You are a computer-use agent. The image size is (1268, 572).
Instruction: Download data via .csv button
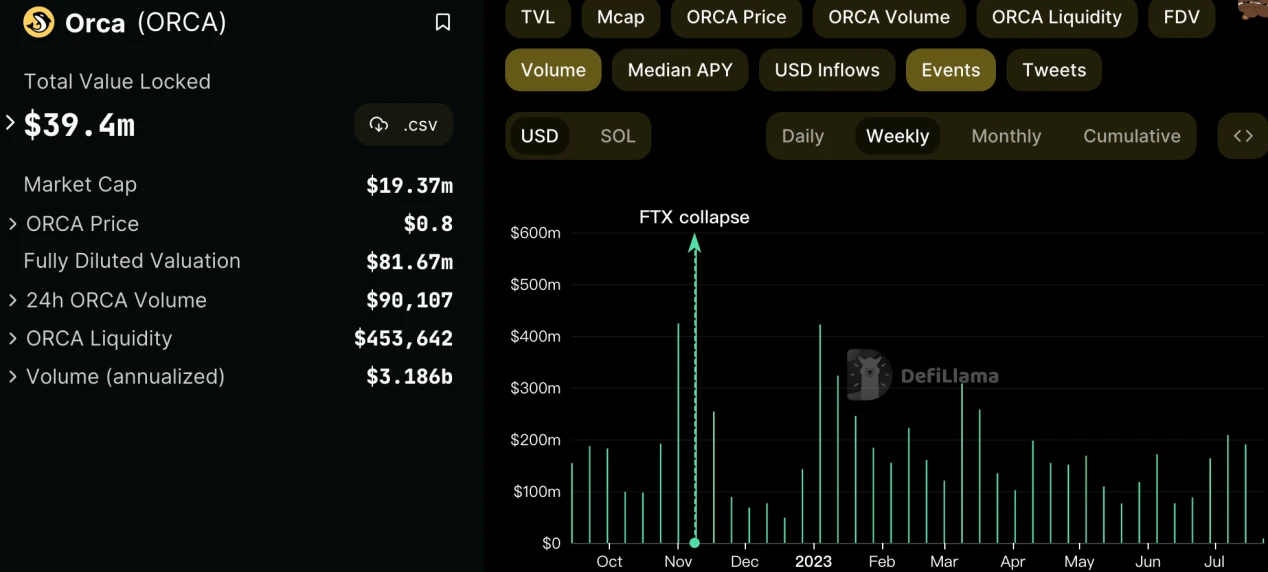click(x=404, y=125)
